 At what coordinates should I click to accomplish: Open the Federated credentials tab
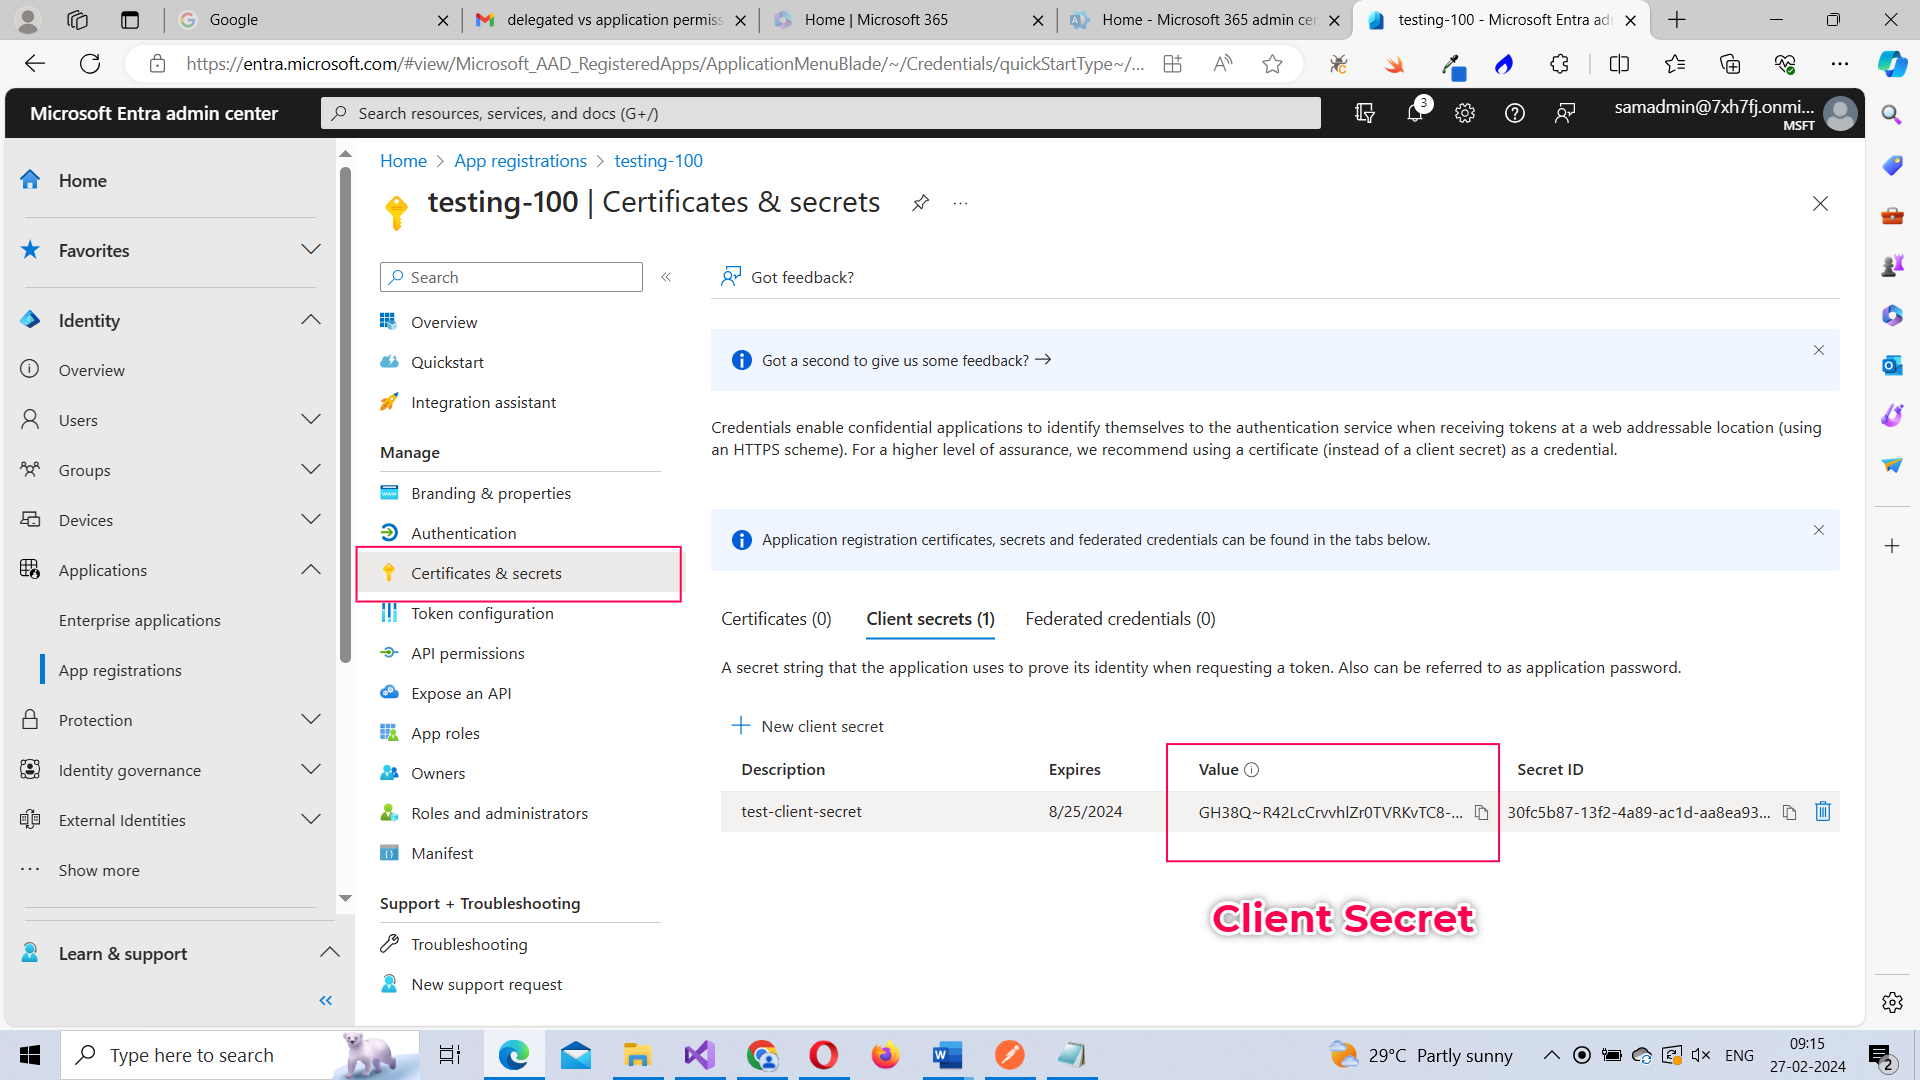click(x=1120, y=618)
